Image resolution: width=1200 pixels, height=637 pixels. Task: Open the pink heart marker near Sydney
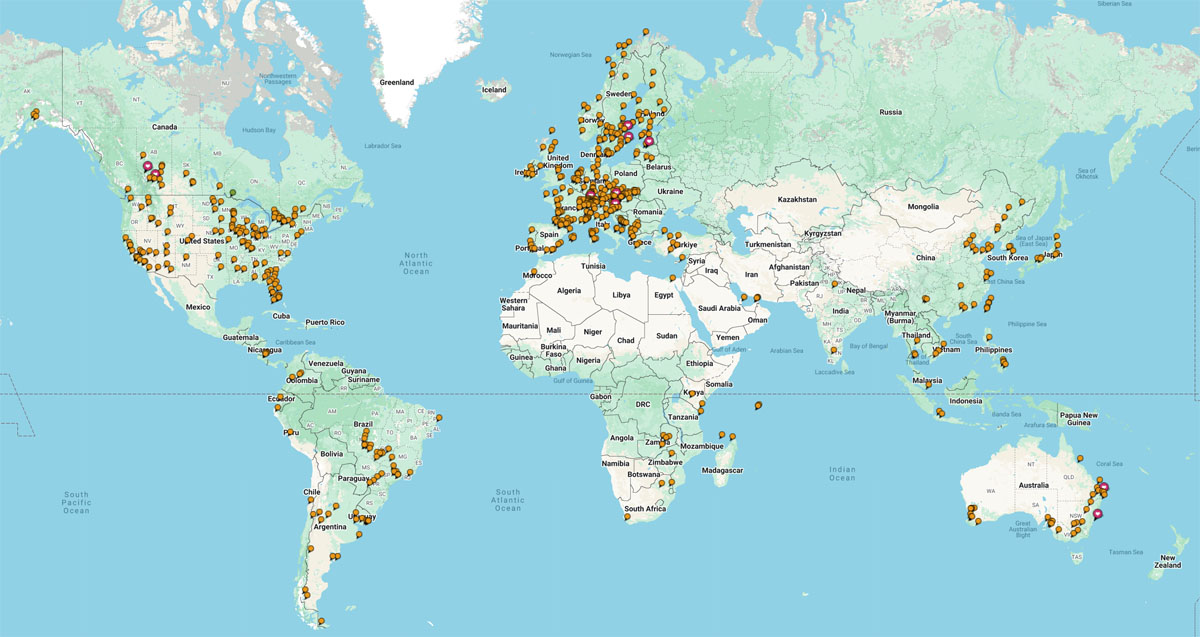[1097, 514]
